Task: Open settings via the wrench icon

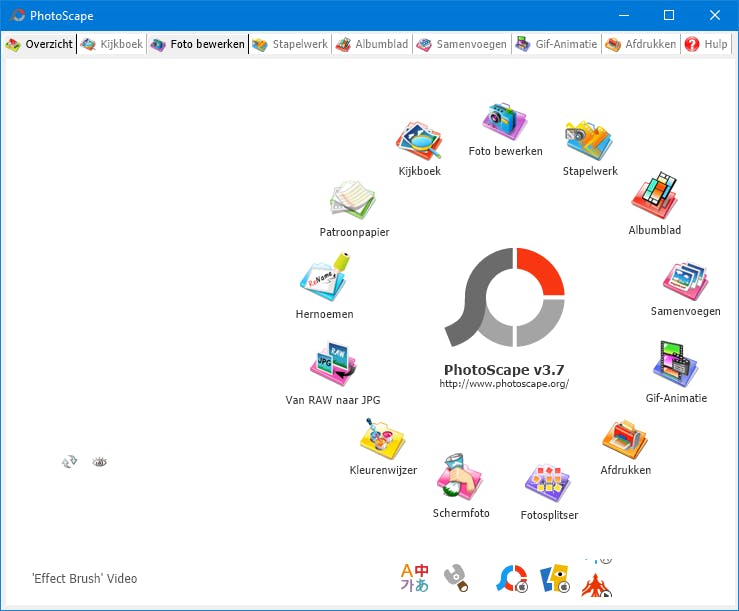Action: click(456, 578)
